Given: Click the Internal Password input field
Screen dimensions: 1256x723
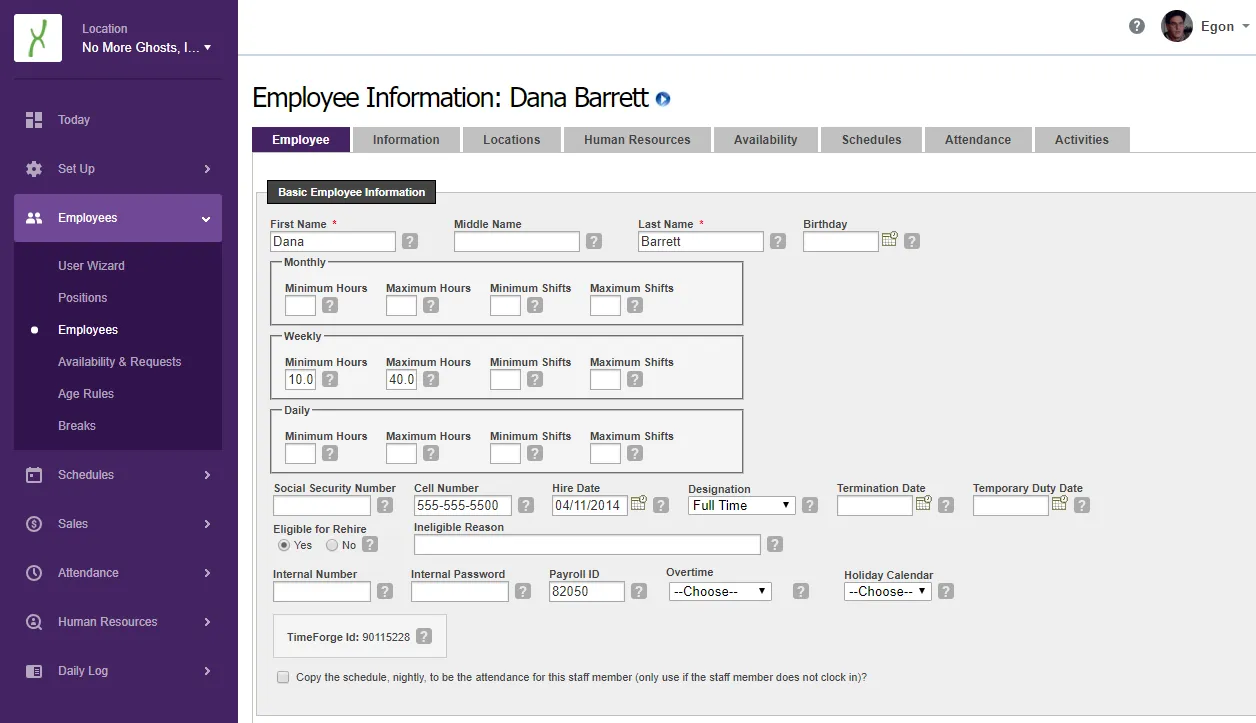Looking at the screenshot, I should coord(460,591).
